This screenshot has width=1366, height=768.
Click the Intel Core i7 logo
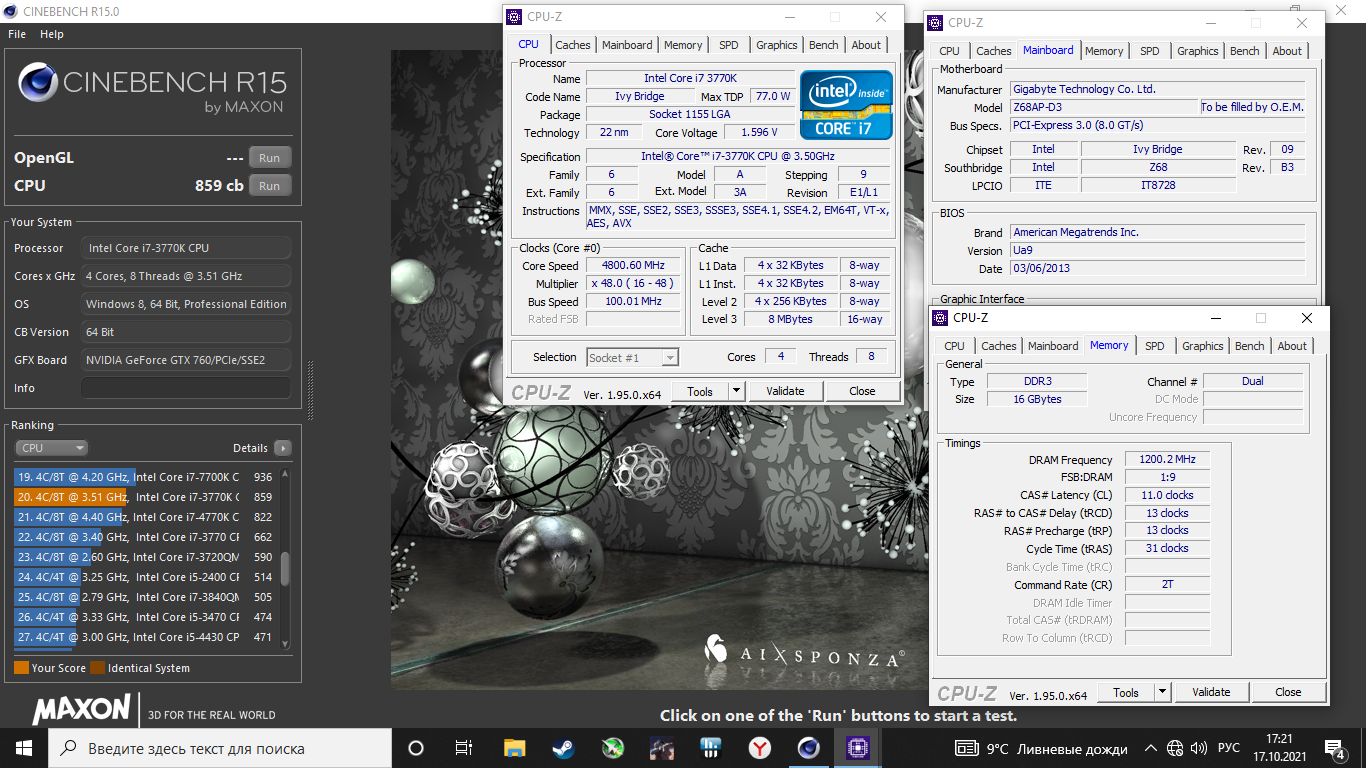pyautogui.click(x=846, y=105)
